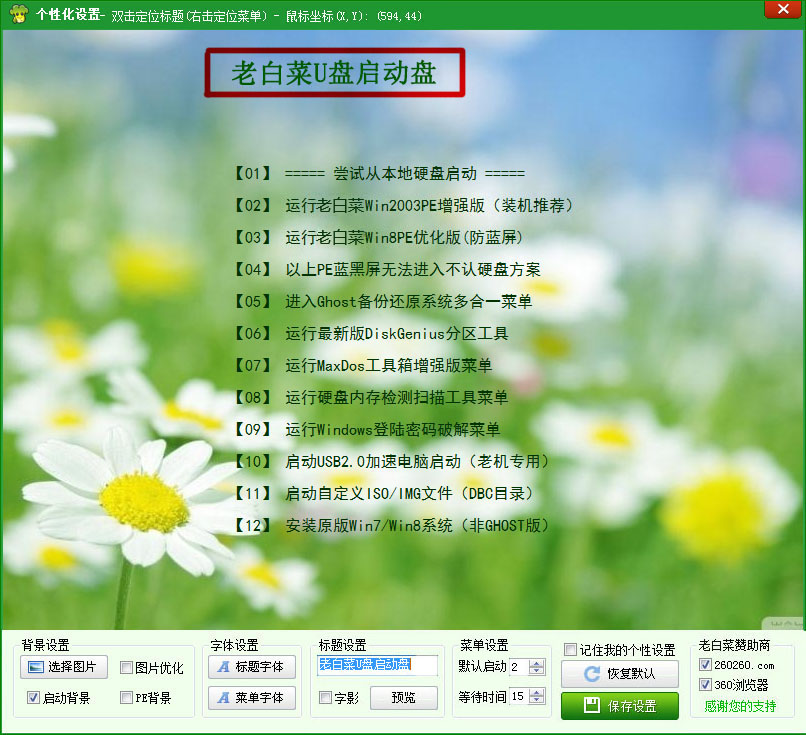
Task: Toggle the PE背景 checkbox
Action: click(127, 698)
